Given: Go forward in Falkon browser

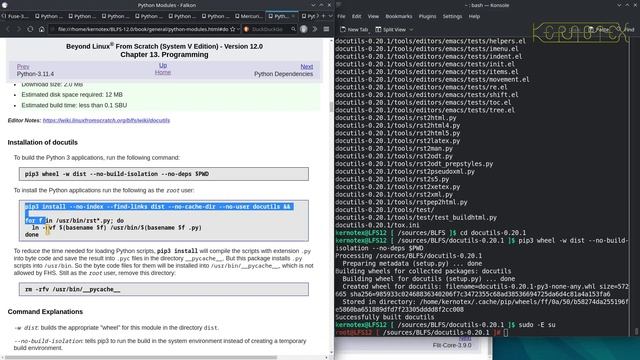Looking at the screenshot, I should tap(19, 29).
